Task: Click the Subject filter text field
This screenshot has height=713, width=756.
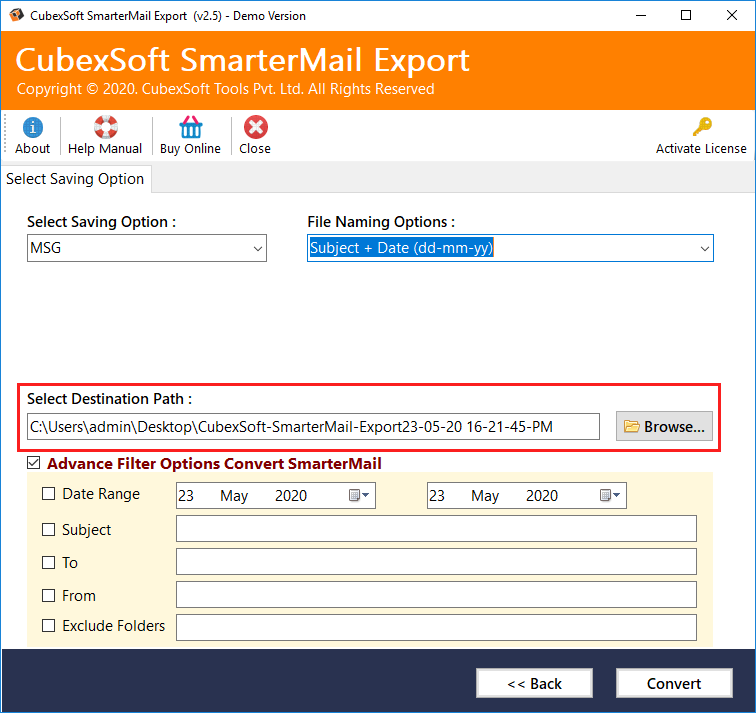Action: [x=436, y=528]
